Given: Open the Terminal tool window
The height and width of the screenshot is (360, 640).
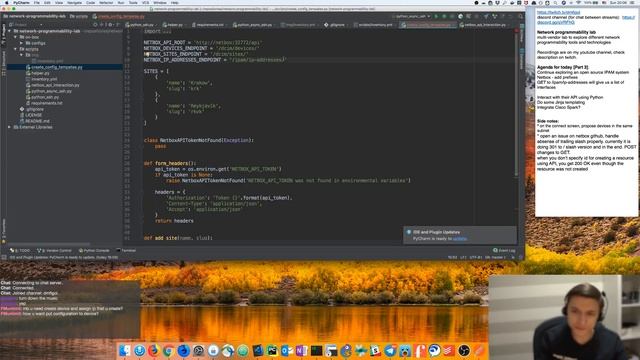Looking at the screenshot, I should pos(126,250).
